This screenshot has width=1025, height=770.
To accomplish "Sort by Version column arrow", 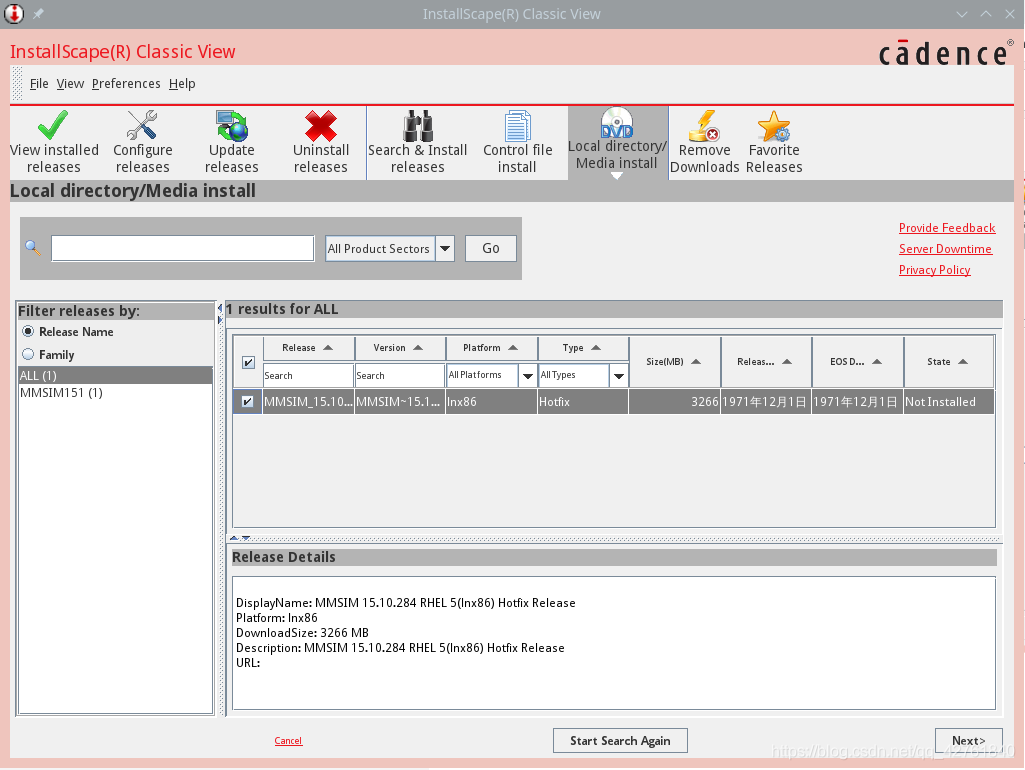I will [418, 348].
